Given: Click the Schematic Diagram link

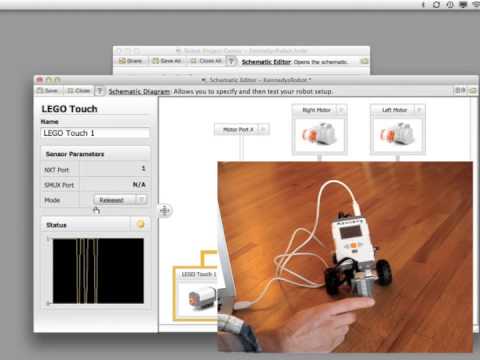Looking at the screenshot, I should 139,92.
